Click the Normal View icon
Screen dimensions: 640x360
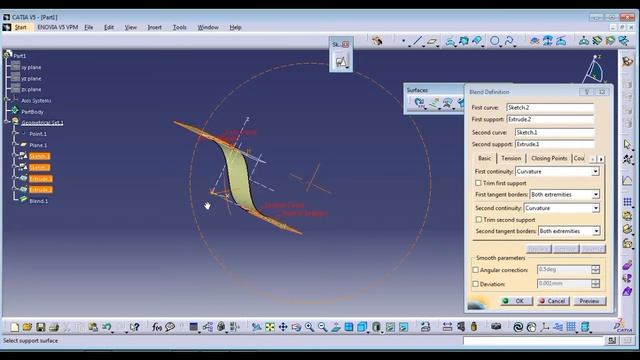(336, 327)
